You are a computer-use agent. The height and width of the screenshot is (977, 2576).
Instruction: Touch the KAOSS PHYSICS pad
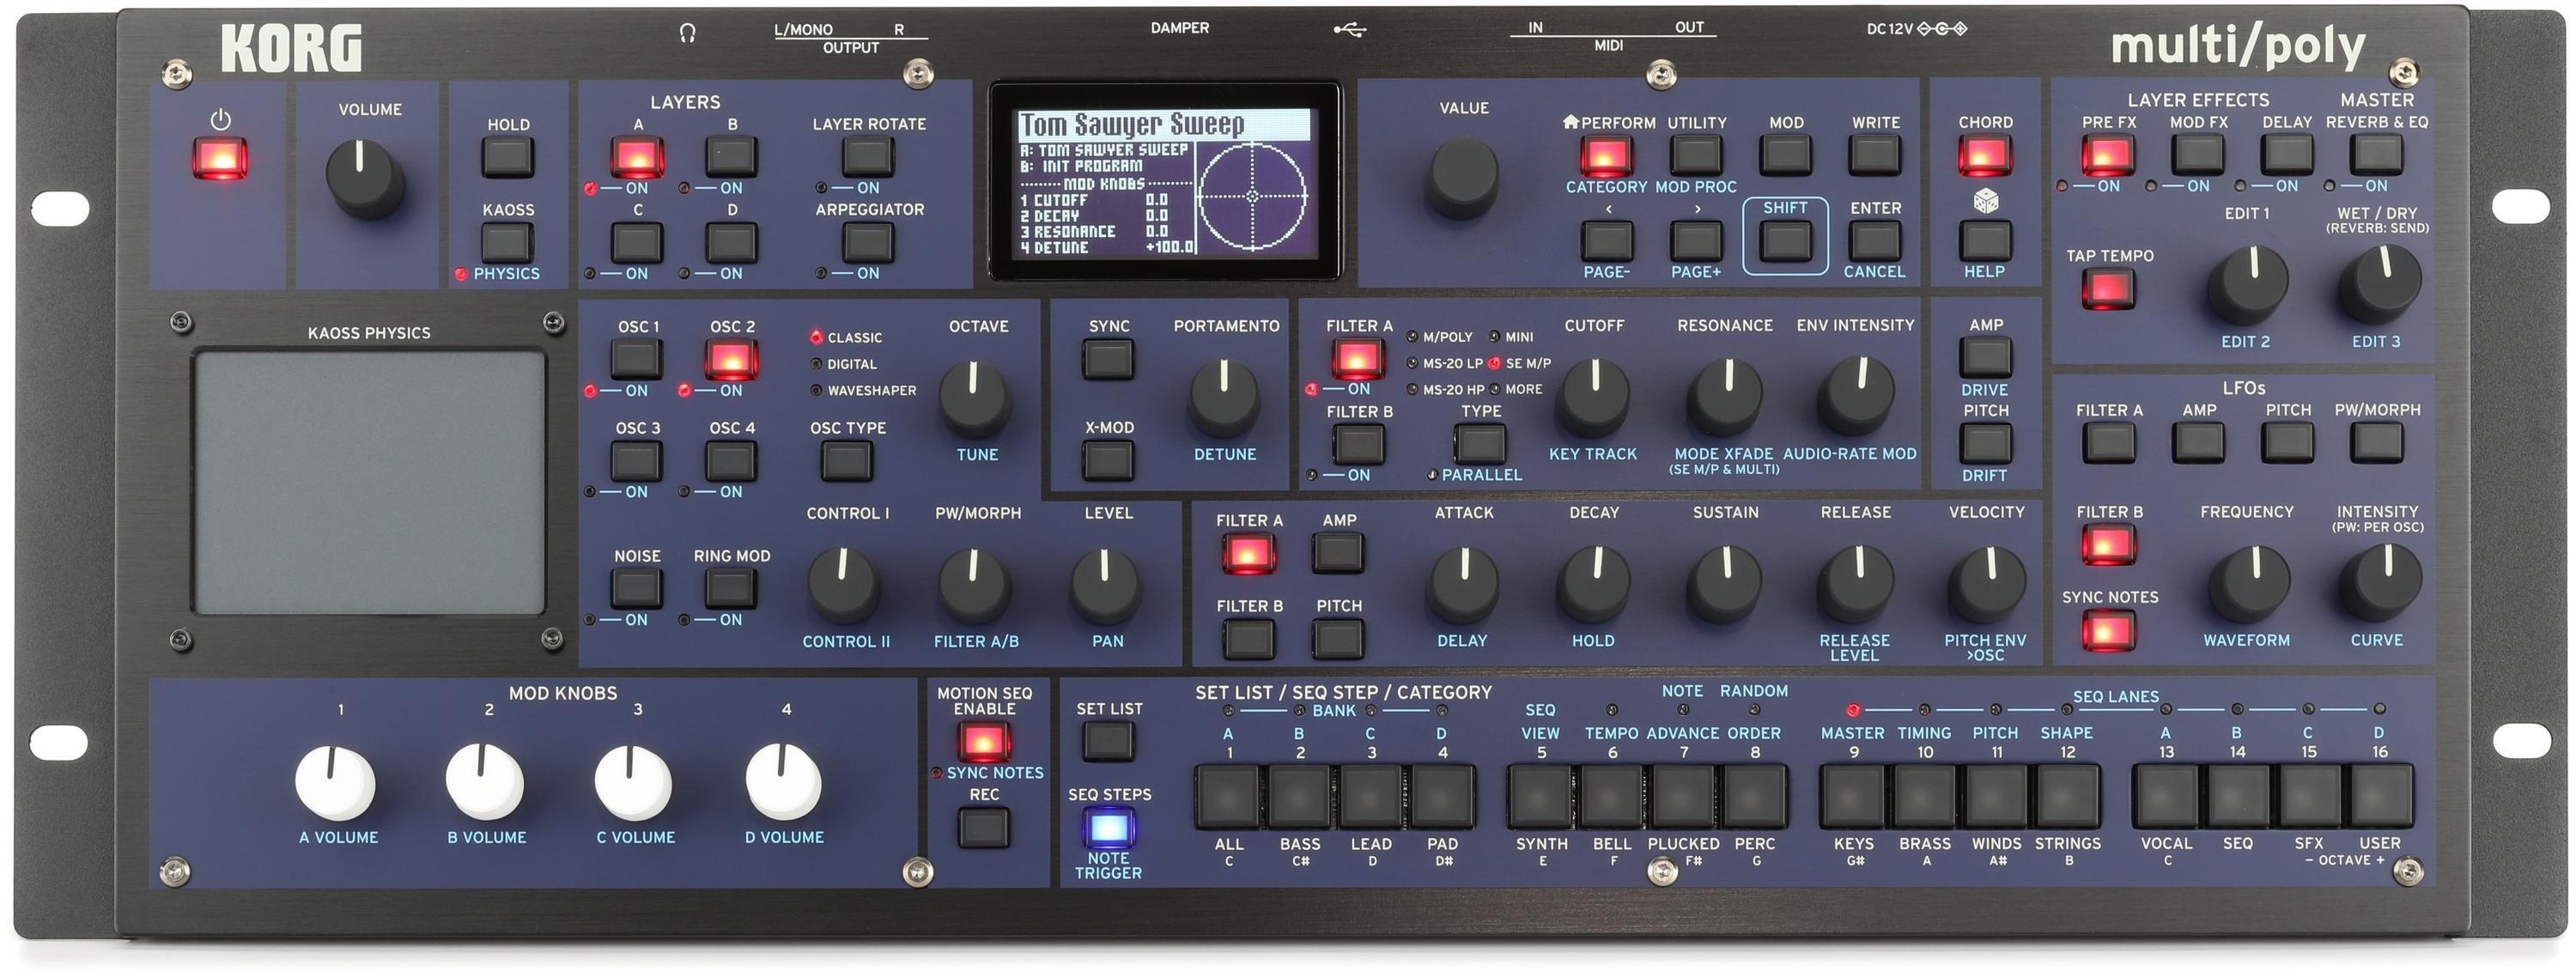pyautogui.click(x=369, y=482)
